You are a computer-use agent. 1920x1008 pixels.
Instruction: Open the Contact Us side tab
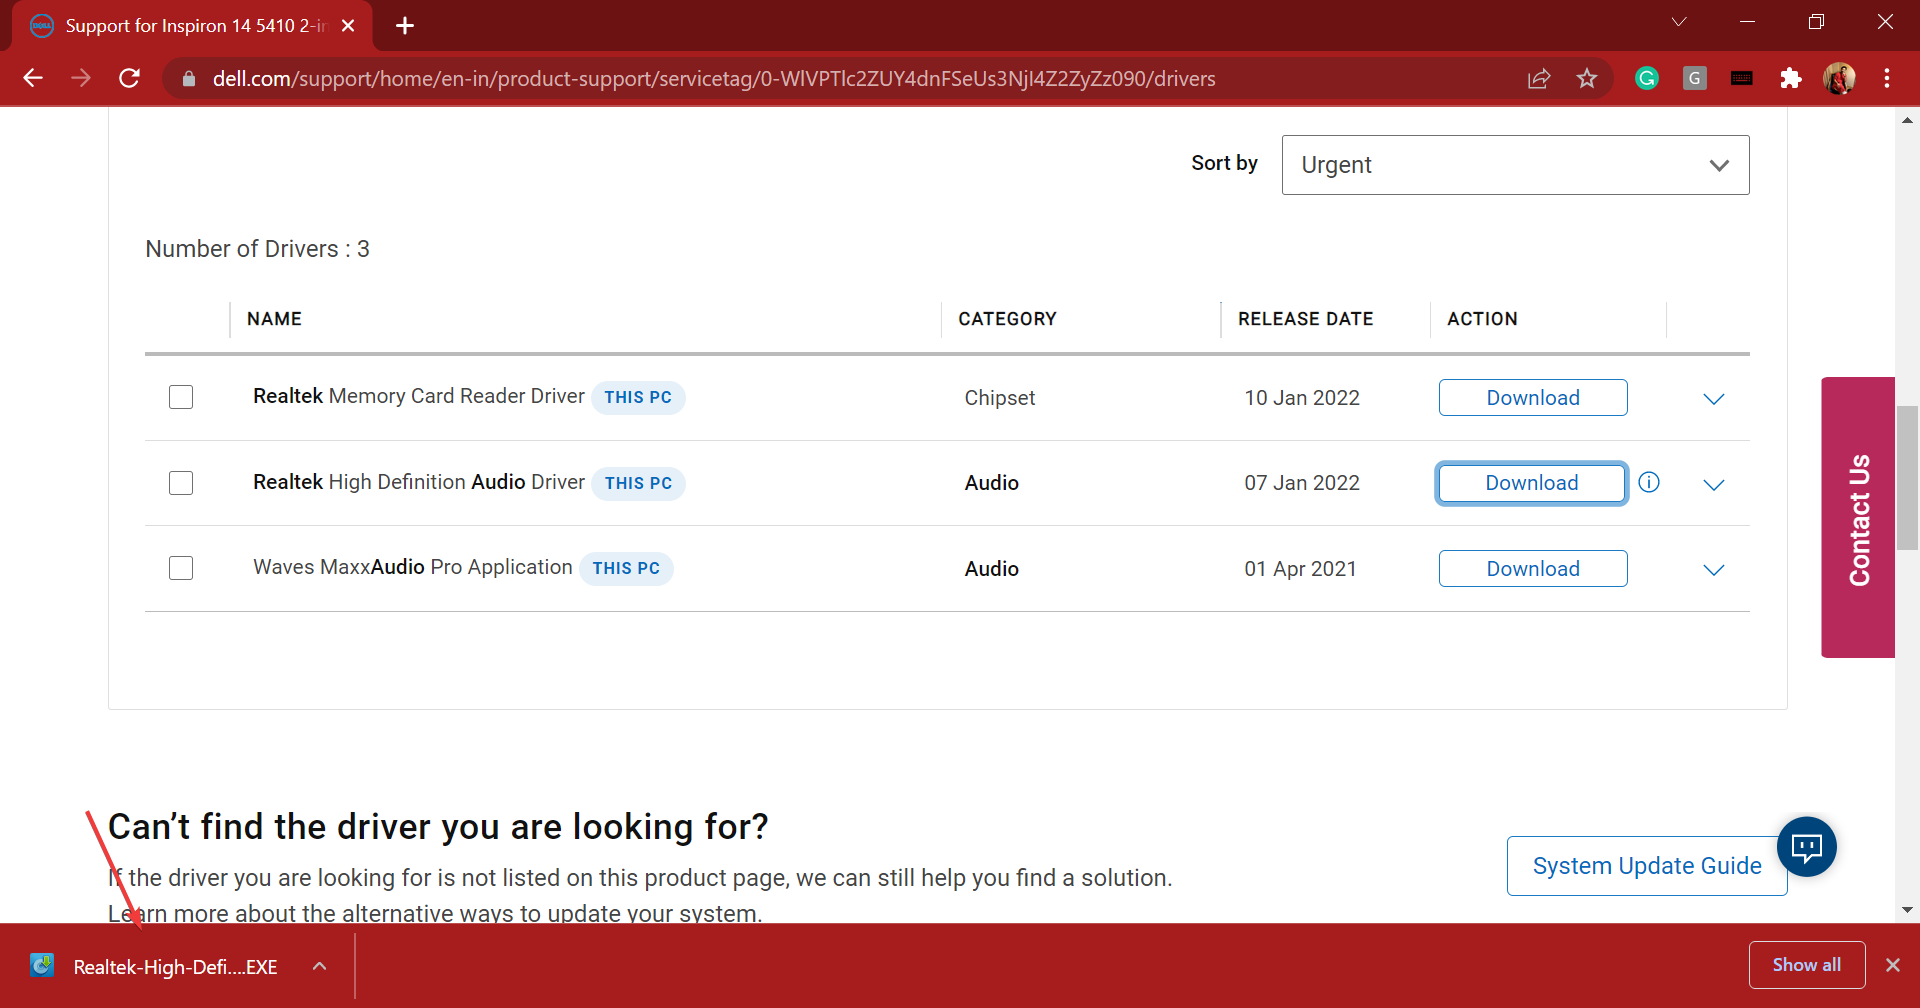tap(1858, 517)
